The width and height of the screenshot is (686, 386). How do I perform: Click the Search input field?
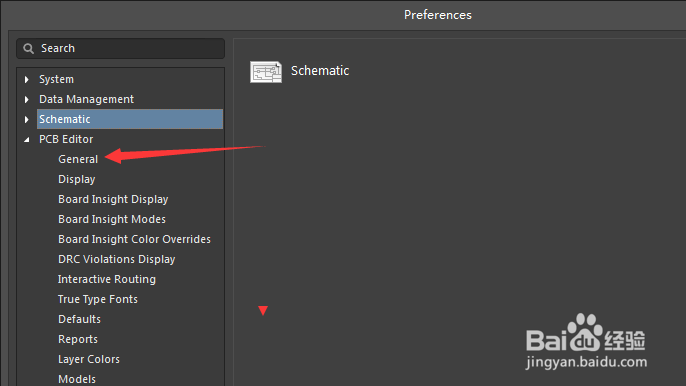(x=120, y=49)
